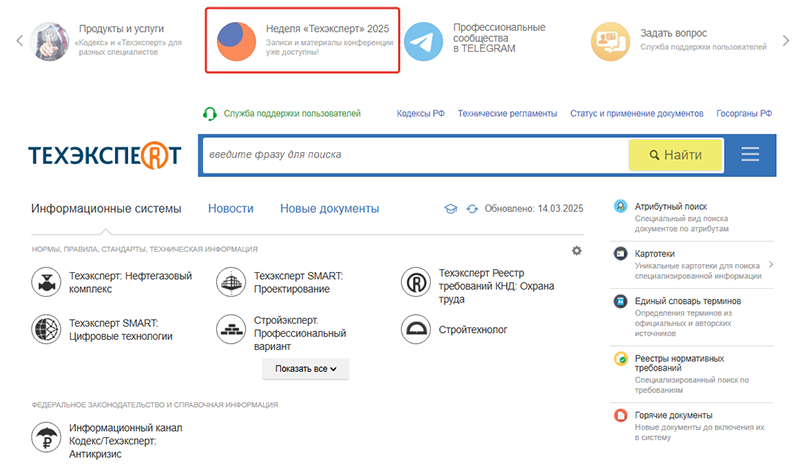The height and width of the screenshot is (475, 810).
Task: Click the left carousel arrow
Action: point(20,41)
